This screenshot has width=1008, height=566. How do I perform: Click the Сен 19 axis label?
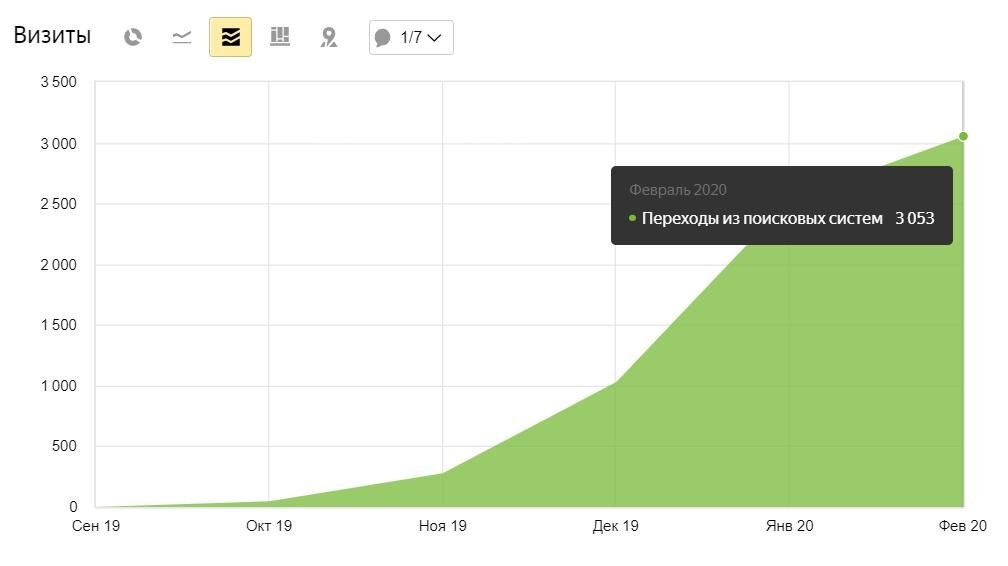pyautogui.click(x=96, y=526)
